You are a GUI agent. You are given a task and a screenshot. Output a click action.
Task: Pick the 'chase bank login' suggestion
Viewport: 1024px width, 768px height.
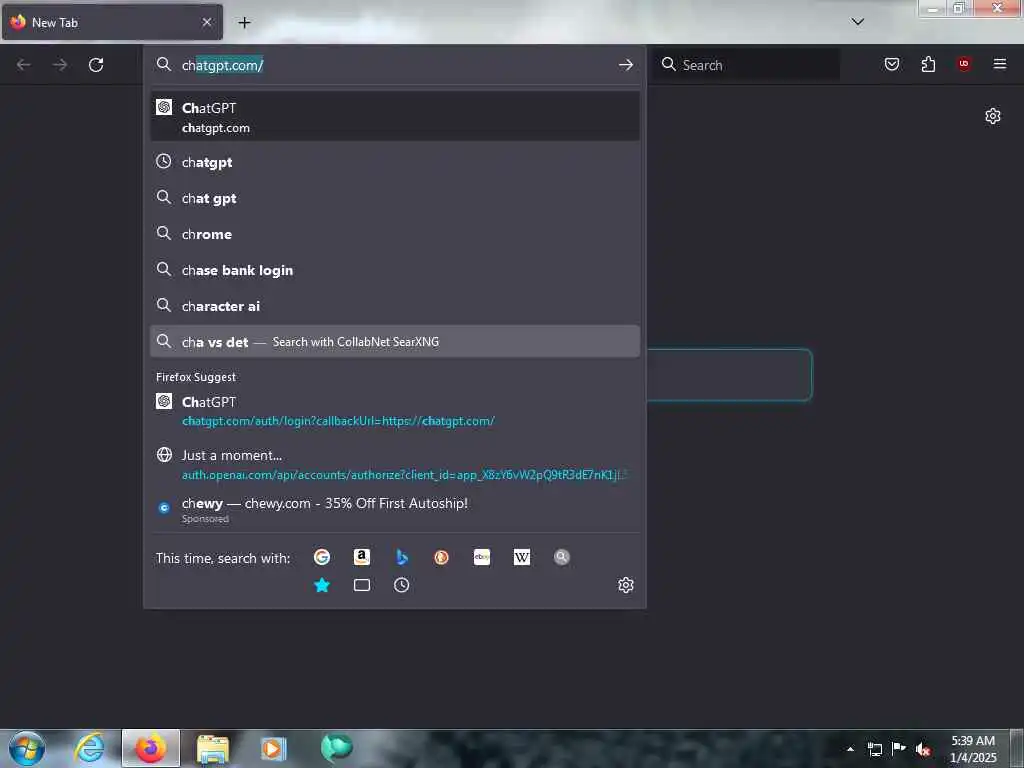395,270
